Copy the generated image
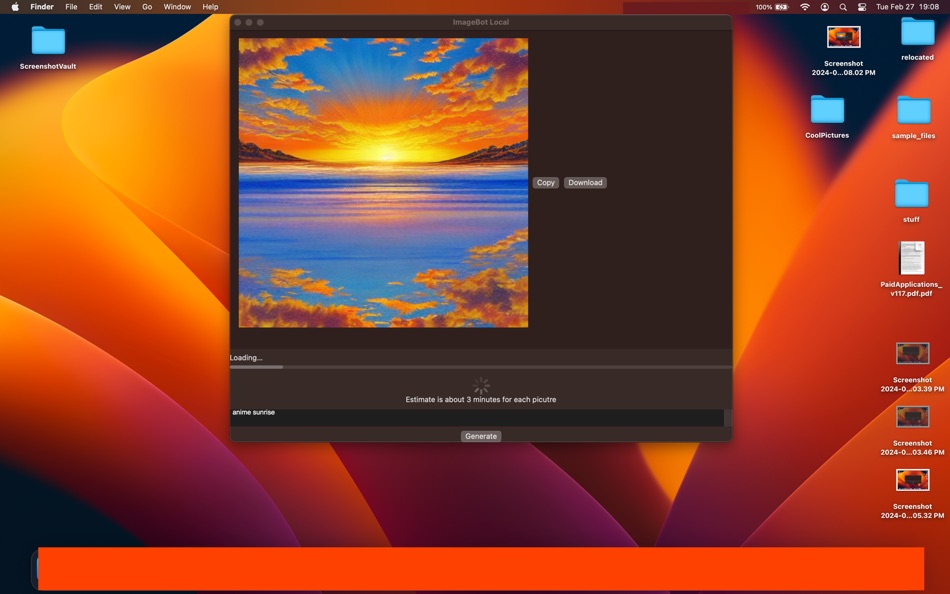950x594 pixels. pyautogui.click(x=545, y=182)
